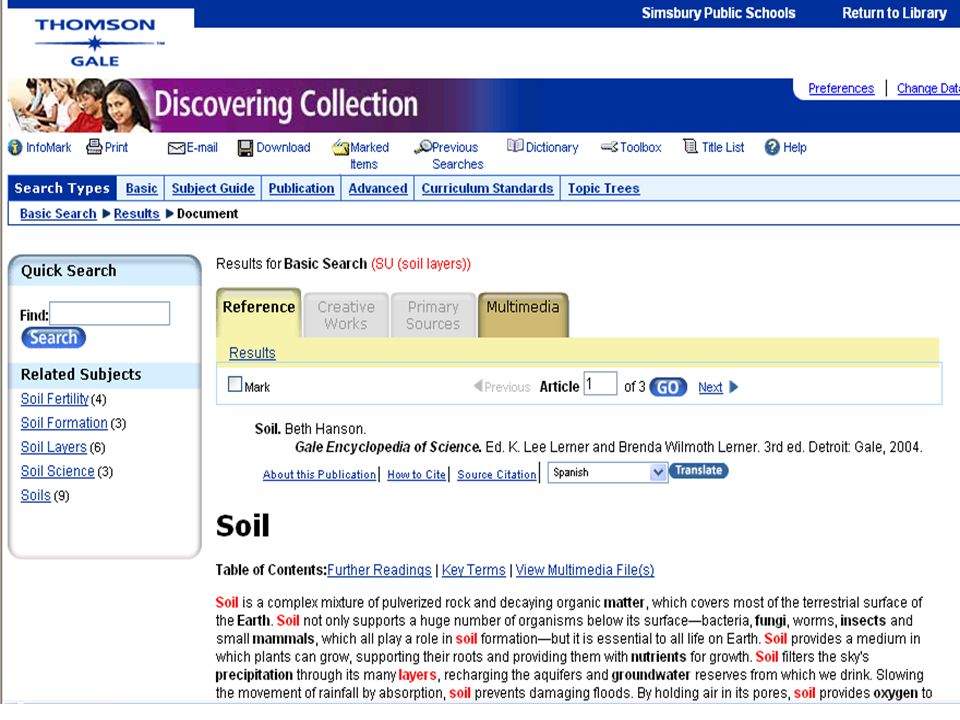Jump to Key Terms section

coord(474,570)
